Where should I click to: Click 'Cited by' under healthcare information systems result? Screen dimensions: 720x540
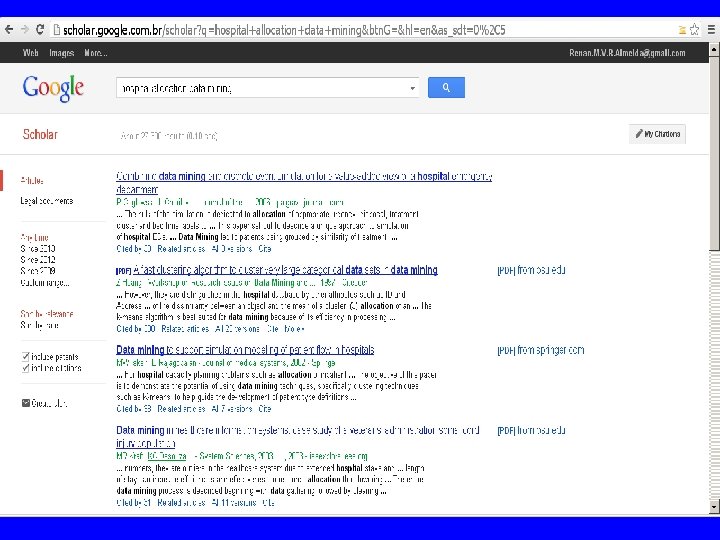click(134, 503)
